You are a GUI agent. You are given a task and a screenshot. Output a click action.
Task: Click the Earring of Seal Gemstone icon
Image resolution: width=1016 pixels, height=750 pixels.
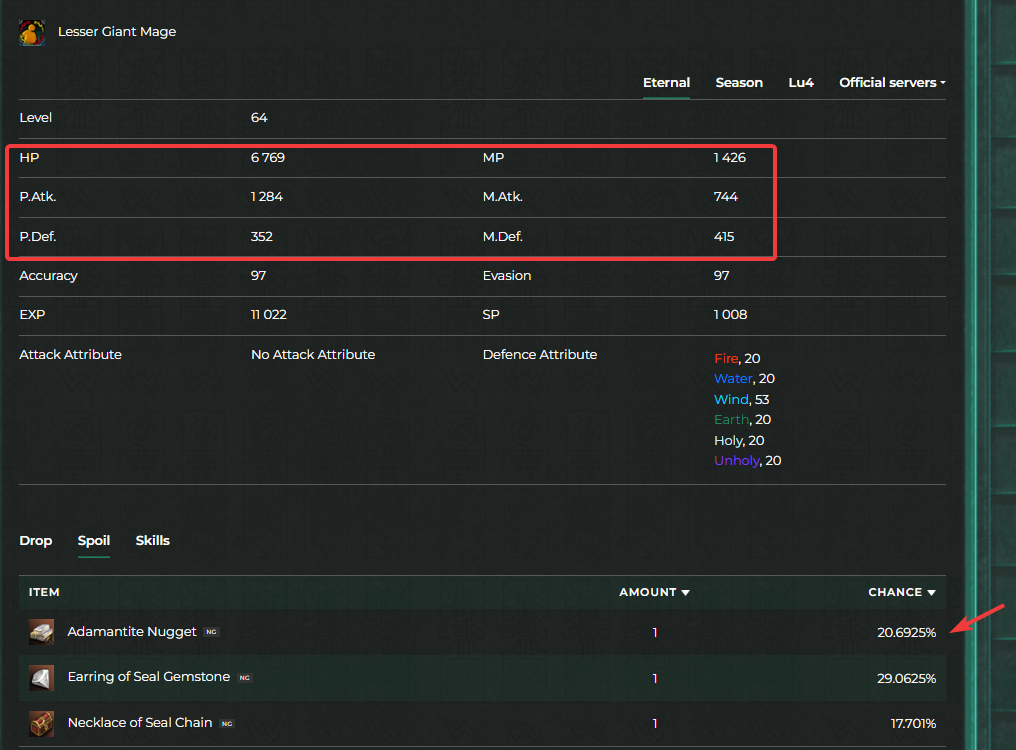pos(42,677)
